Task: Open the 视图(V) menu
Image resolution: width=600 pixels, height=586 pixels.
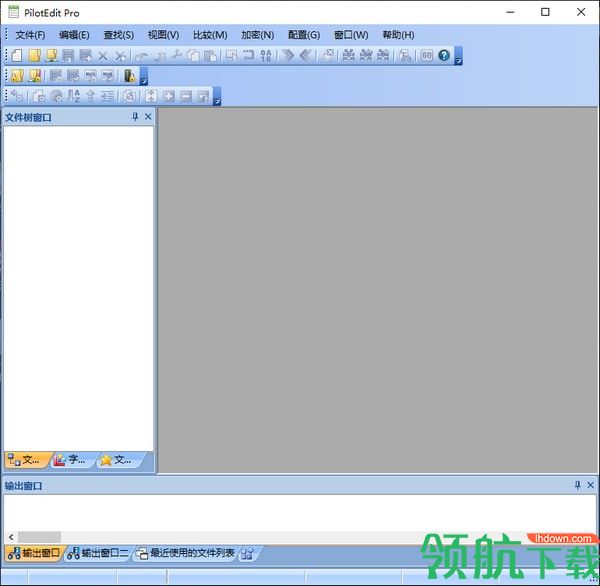Action: pos(163,35)
